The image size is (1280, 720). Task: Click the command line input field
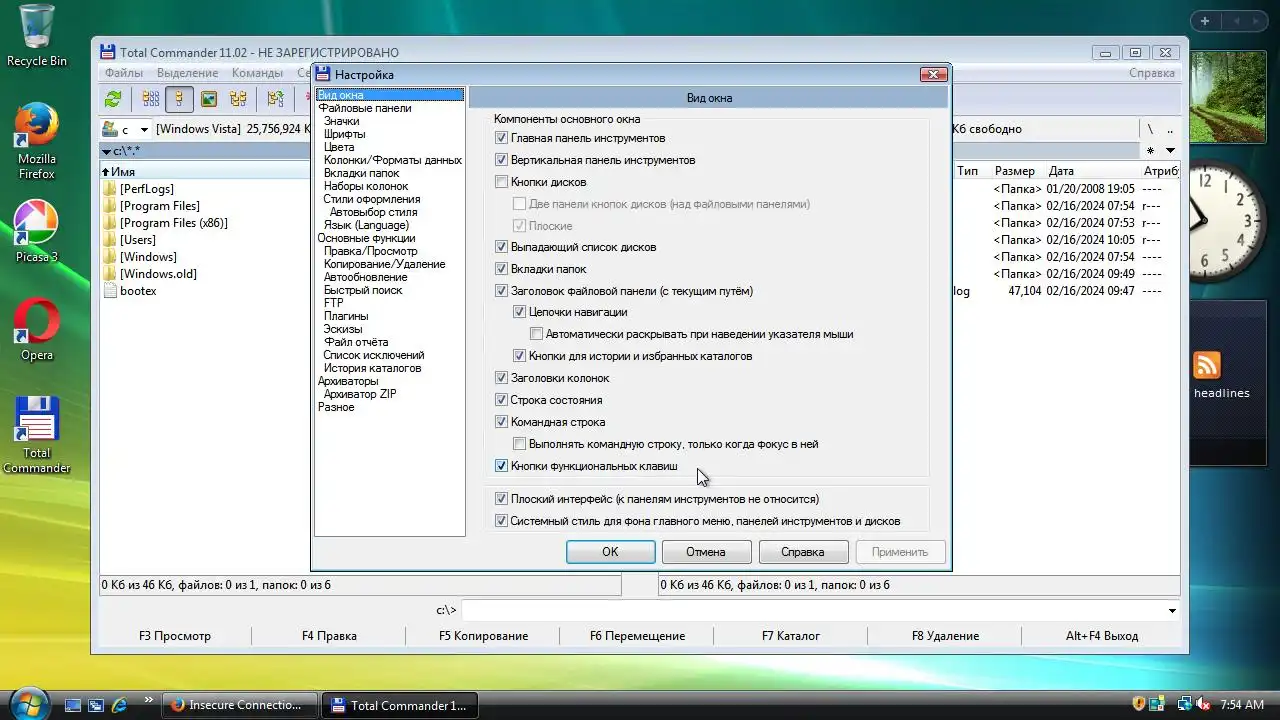(813, 611)
